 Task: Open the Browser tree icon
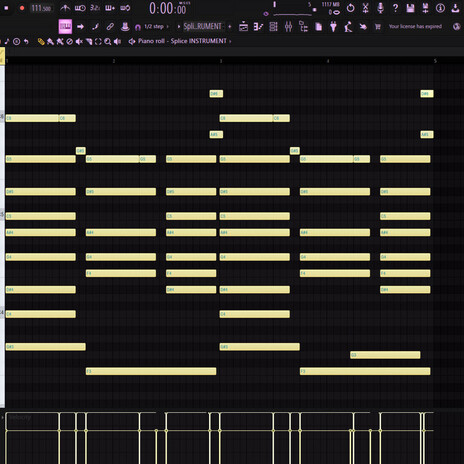click(x=303, y=27)
